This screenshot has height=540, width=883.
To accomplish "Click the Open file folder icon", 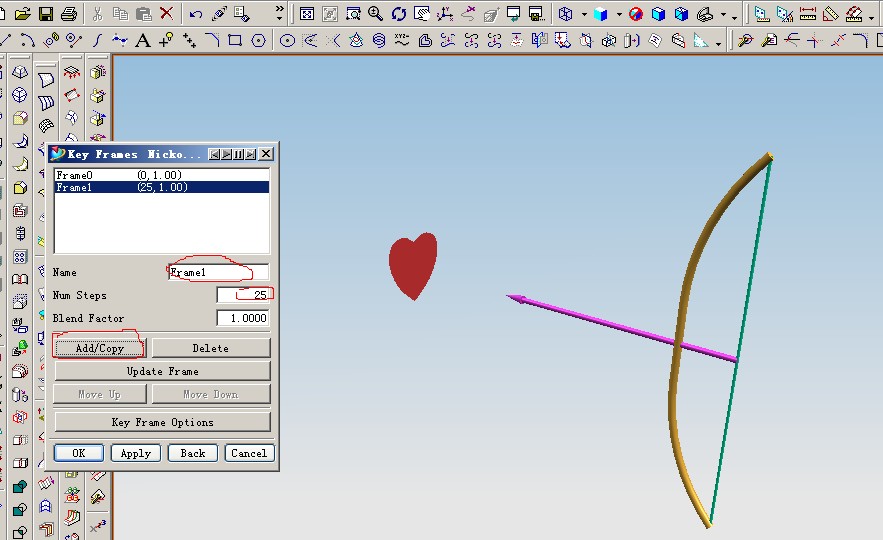I will point(21,14).
